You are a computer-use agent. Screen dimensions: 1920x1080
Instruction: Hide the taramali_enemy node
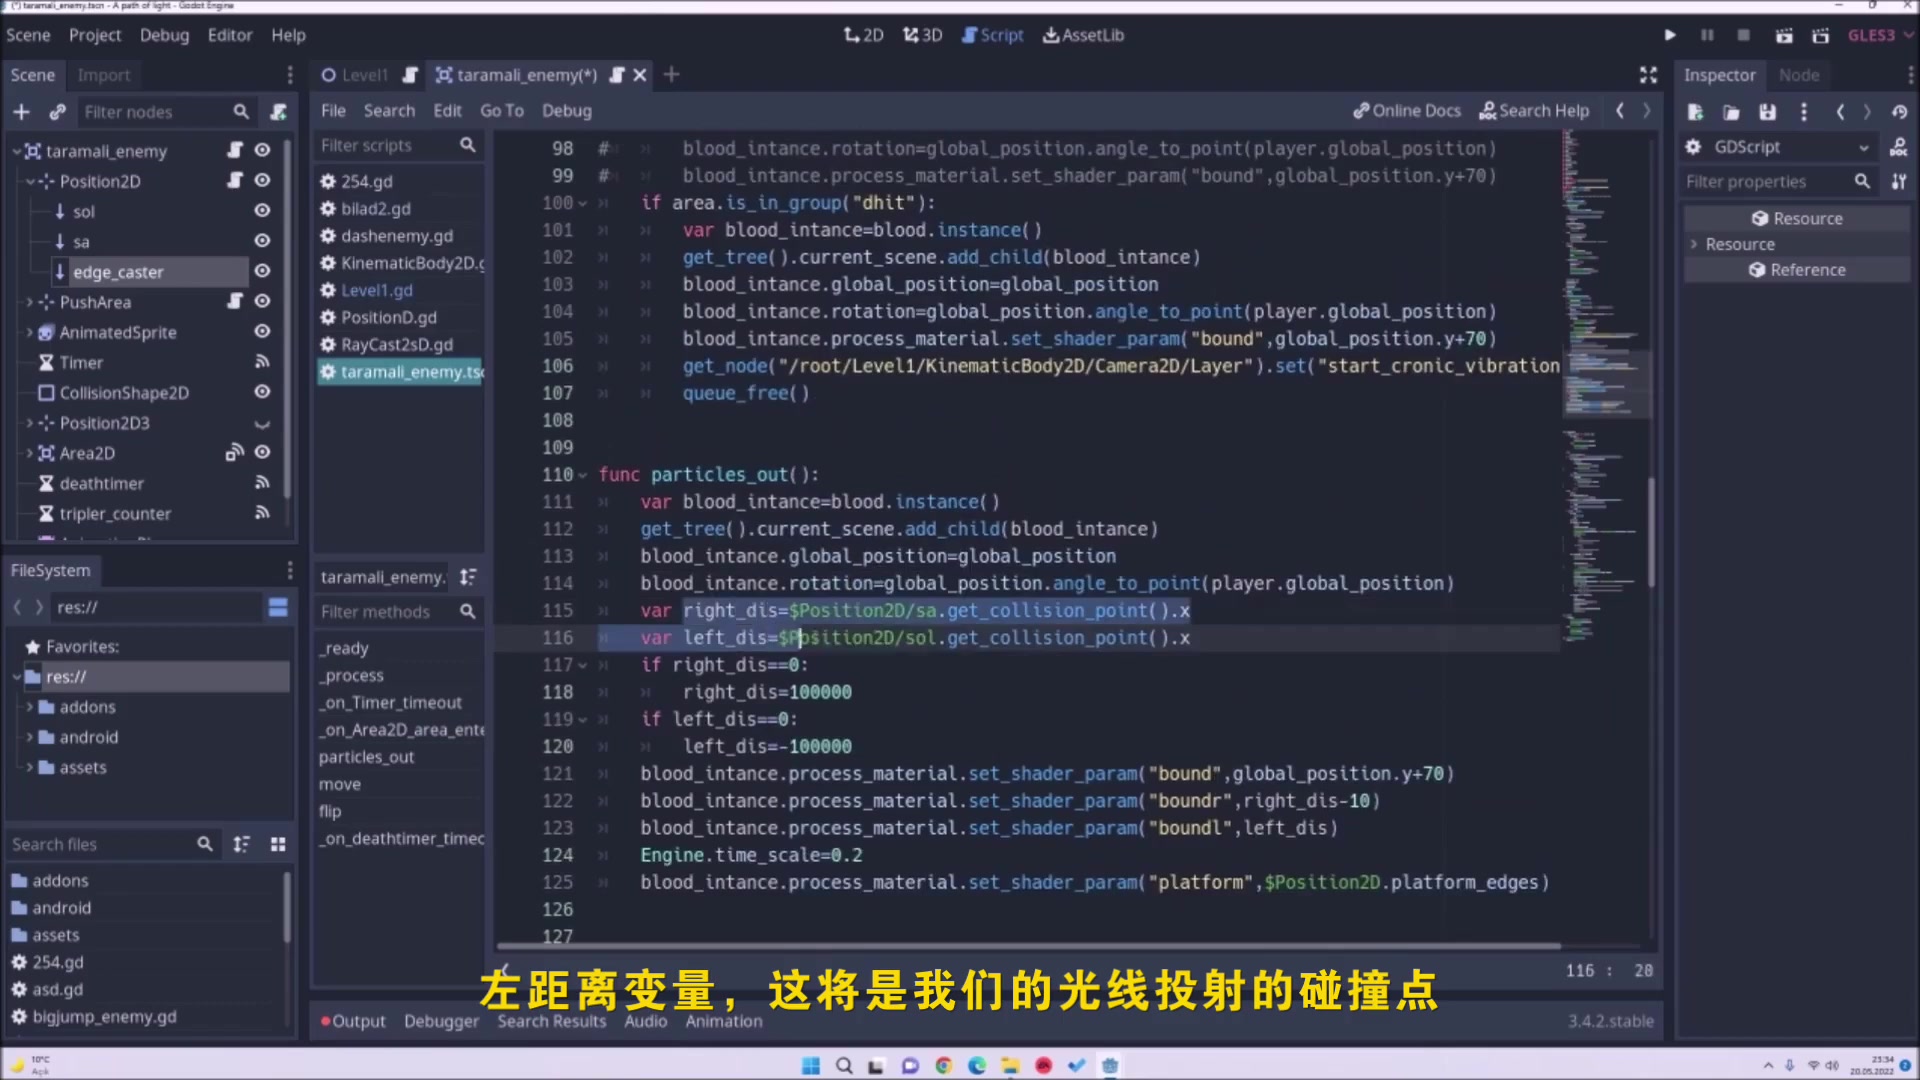tap(262, 150)
